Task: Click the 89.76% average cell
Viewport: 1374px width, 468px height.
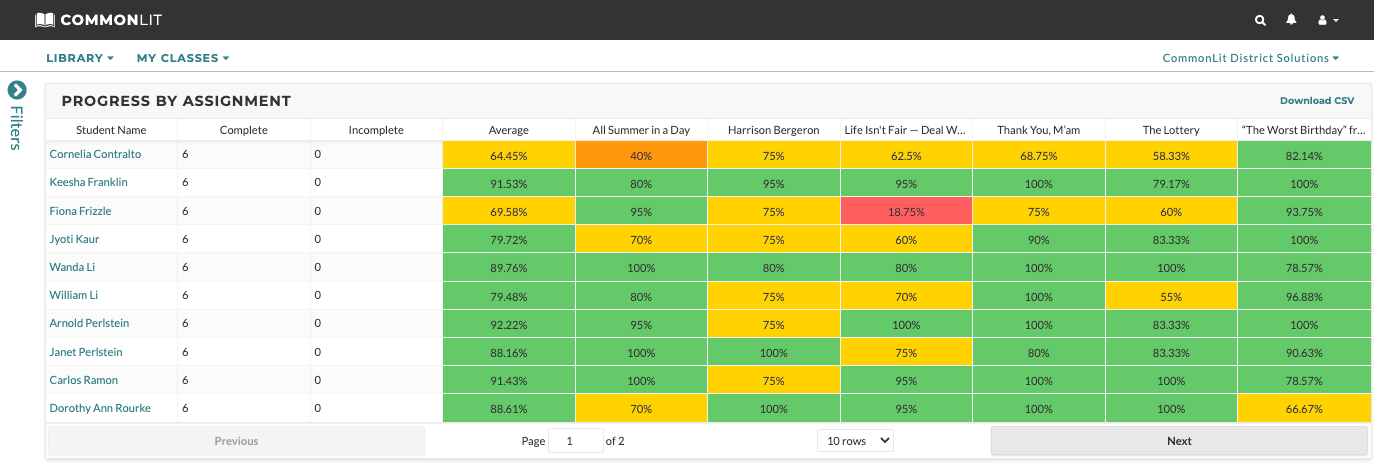Action: point(509,267)
